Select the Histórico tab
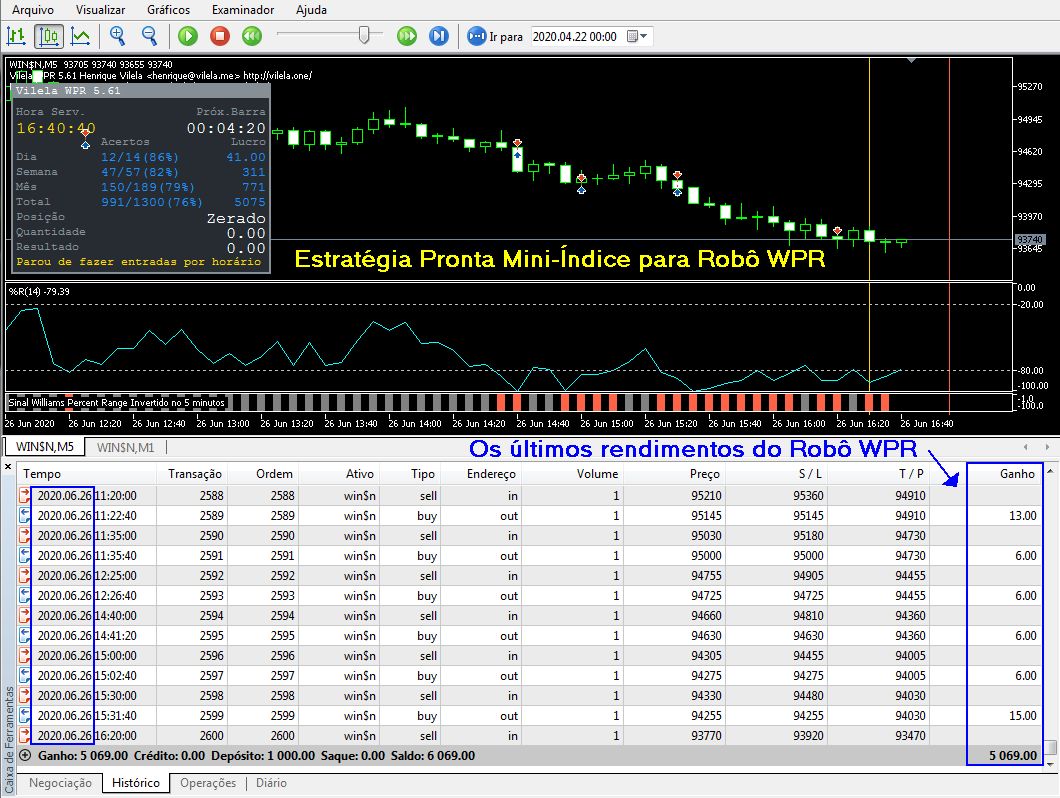This screenshot has width=1060, height=798. click(x=136, y=782)
